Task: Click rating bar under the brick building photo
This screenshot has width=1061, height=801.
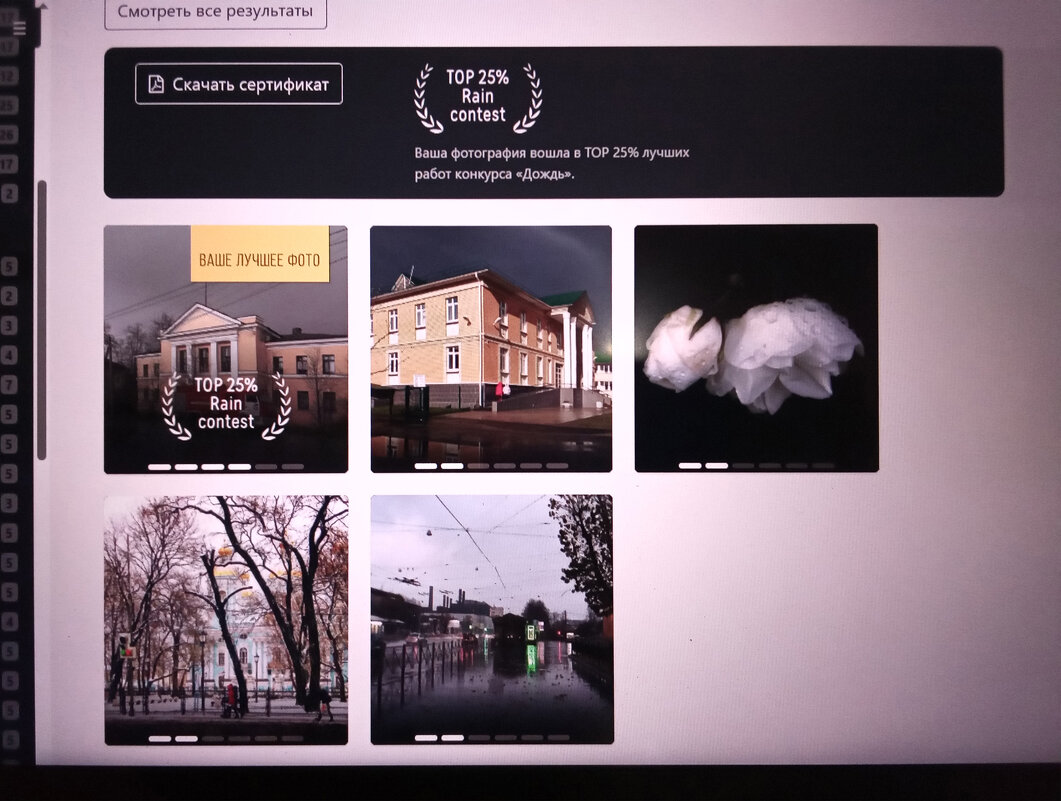Action: pos(491,465)
